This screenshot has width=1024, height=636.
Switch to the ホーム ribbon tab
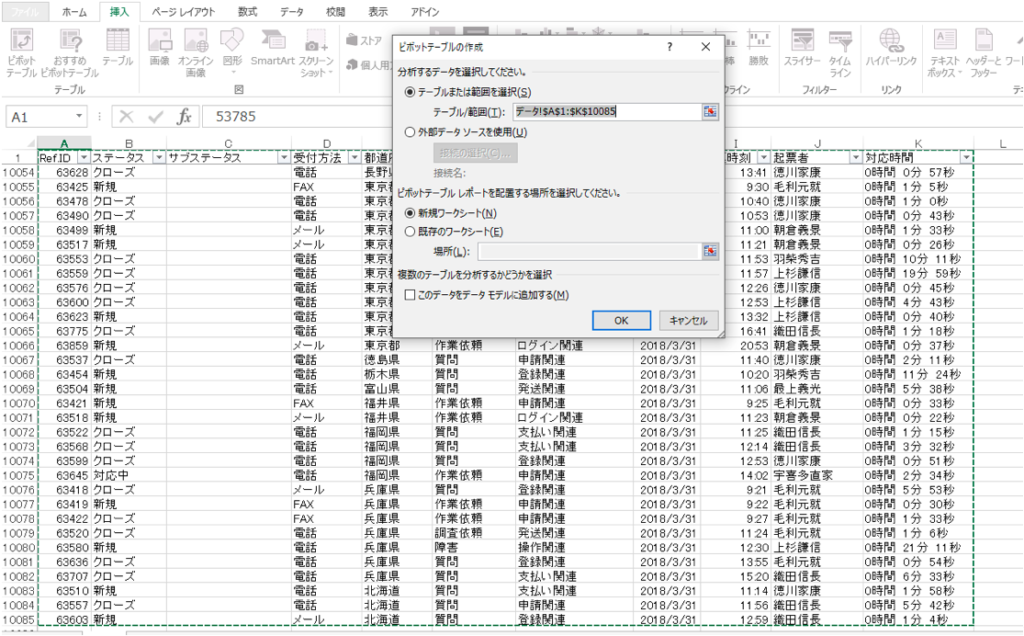tap(73, 12)
